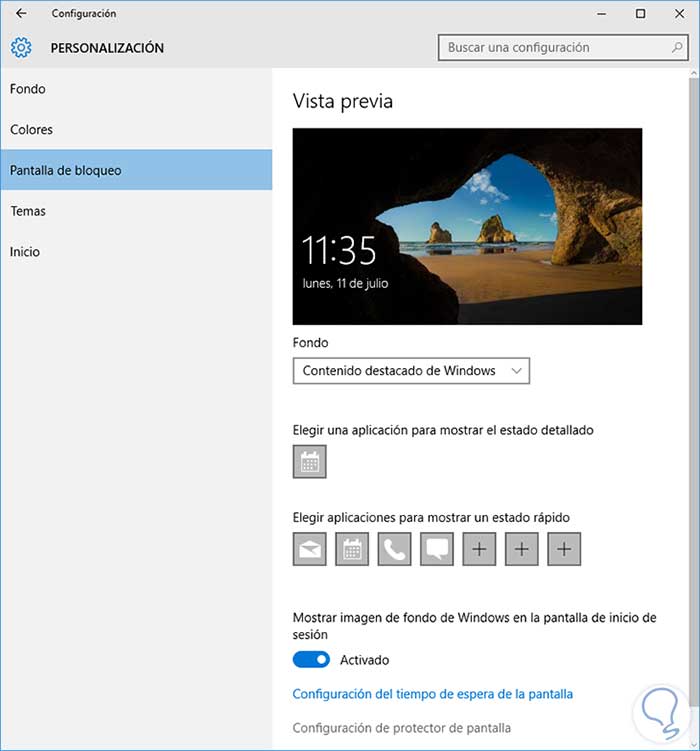Screen dimensions: 700x751
Task: Focus the Buscar una configuración field
Action: [x=563, y=47]
